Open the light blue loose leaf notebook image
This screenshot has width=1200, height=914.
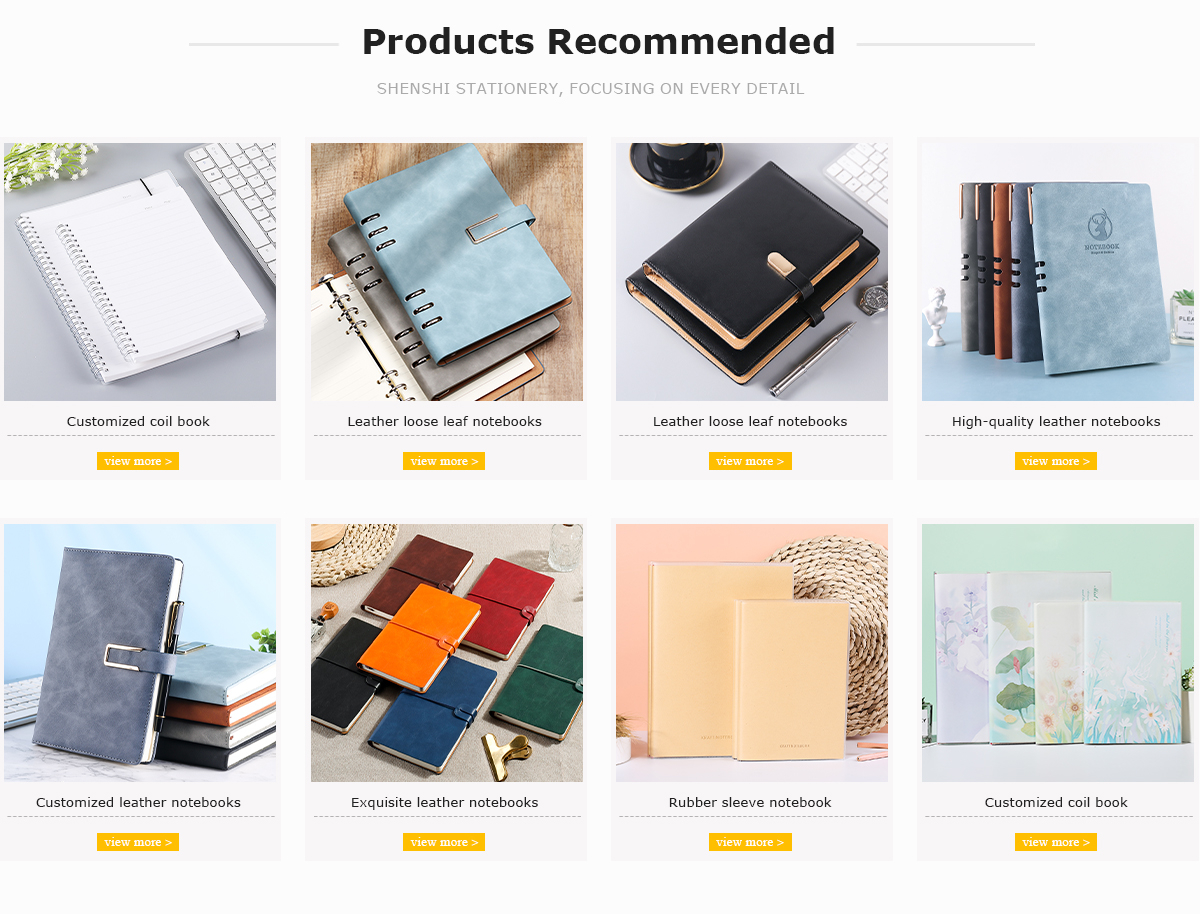446,272
